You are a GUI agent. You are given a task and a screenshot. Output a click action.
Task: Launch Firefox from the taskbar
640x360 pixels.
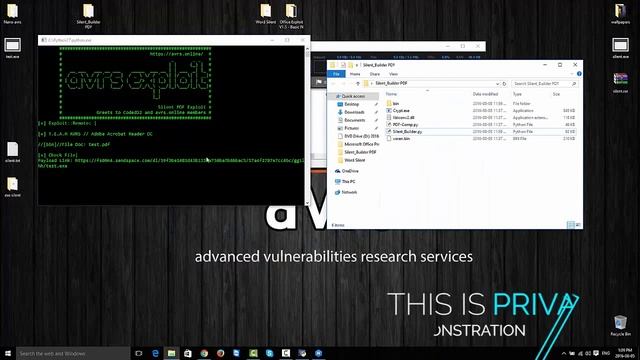[220, 353]
